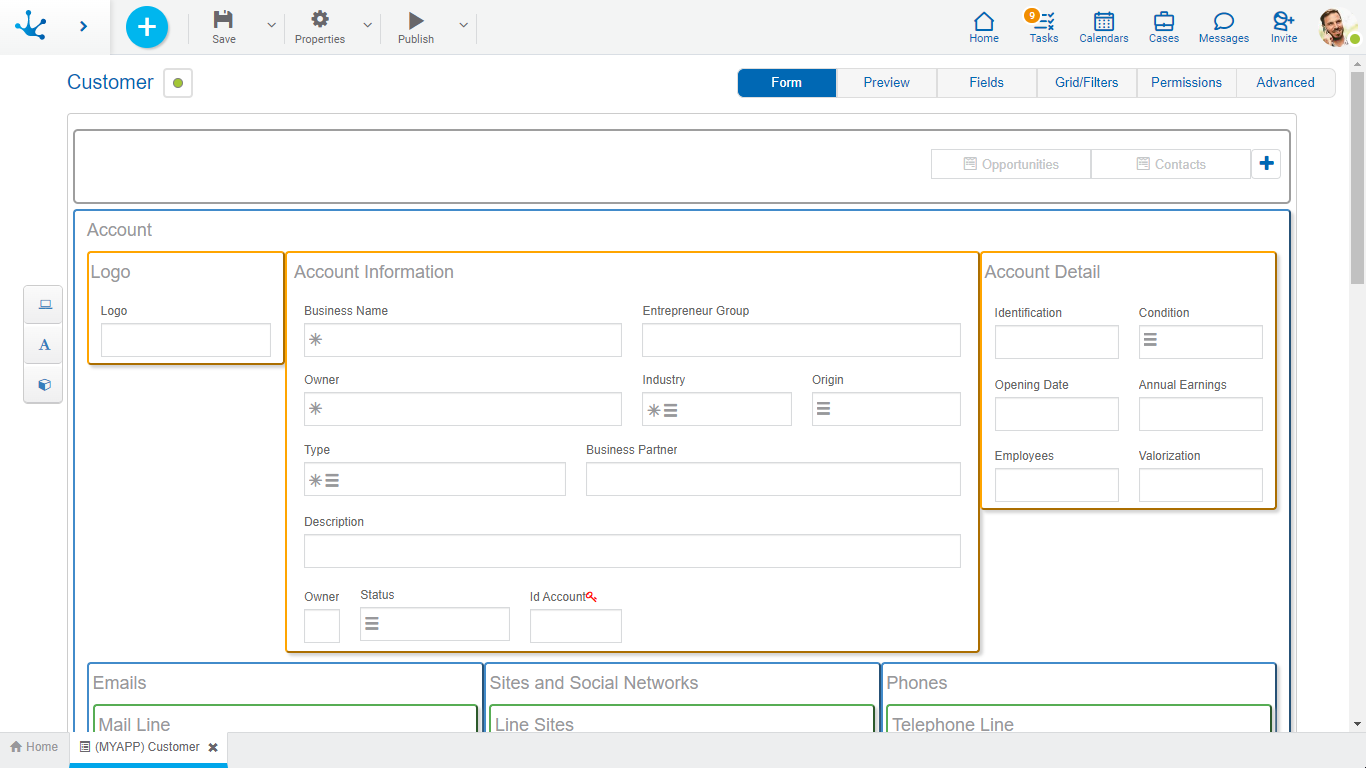Expand the Publish dropdown arrow
This screenshot has width=1366, height=768.
(x=463, y=26)
